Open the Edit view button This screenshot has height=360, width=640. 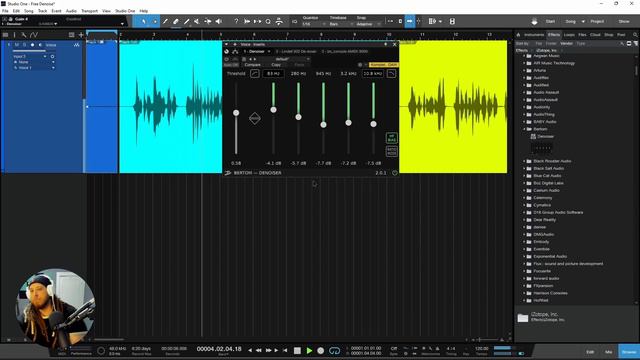[x=590, y=352]
